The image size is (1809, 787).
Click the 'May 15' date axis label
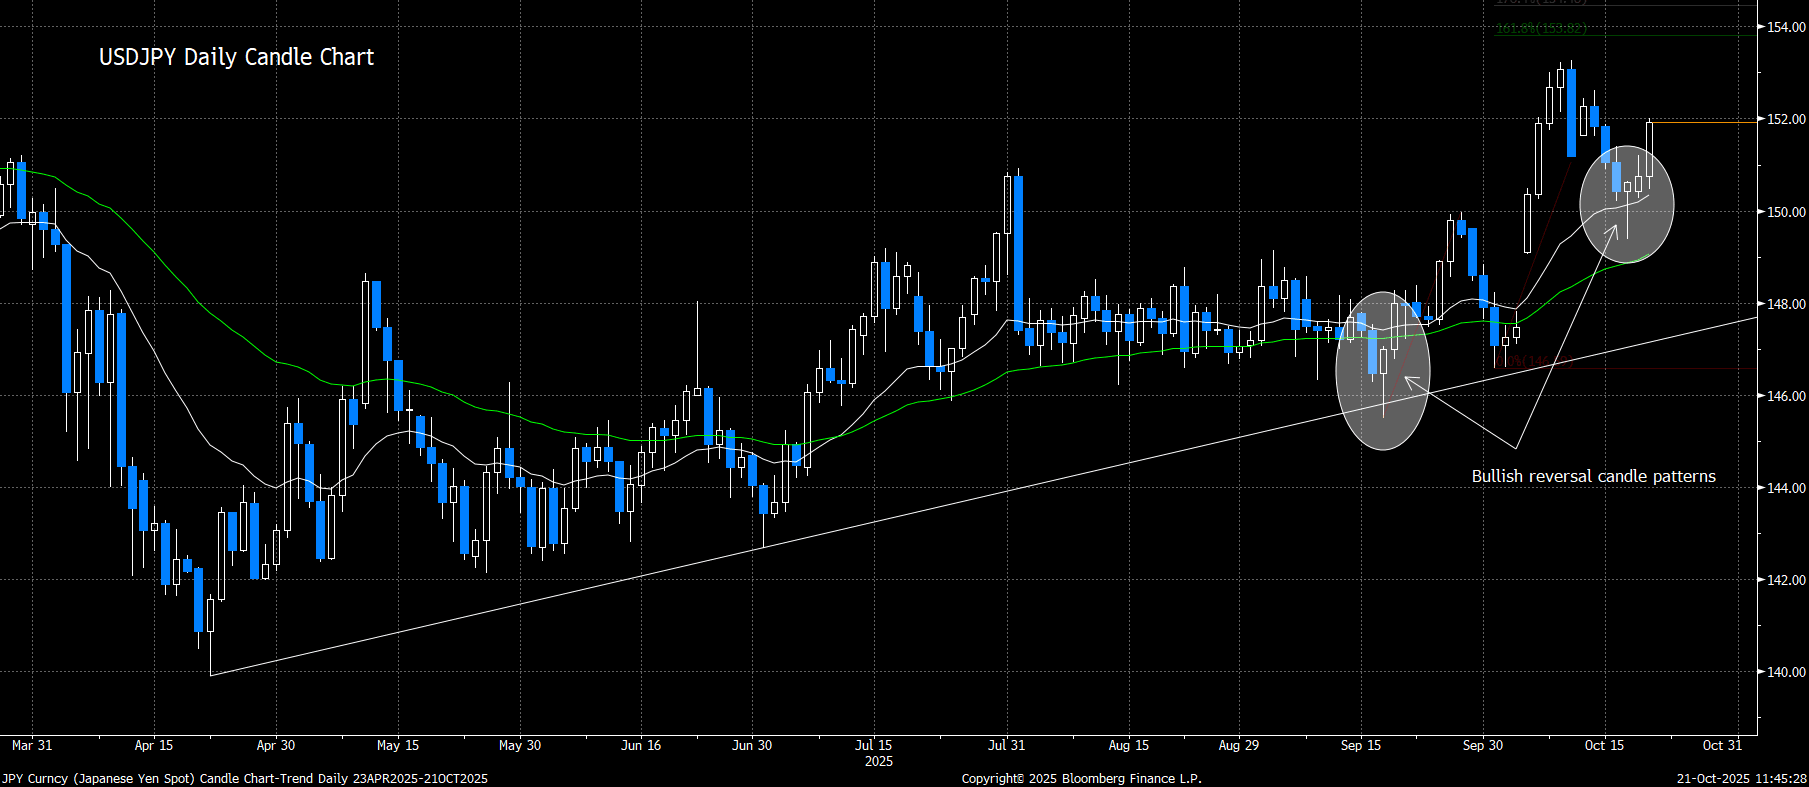coord(398,745)
